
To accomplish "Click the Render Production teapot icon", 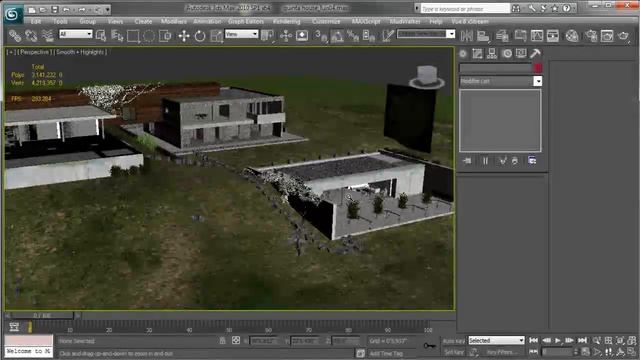I will coord(623,36).
